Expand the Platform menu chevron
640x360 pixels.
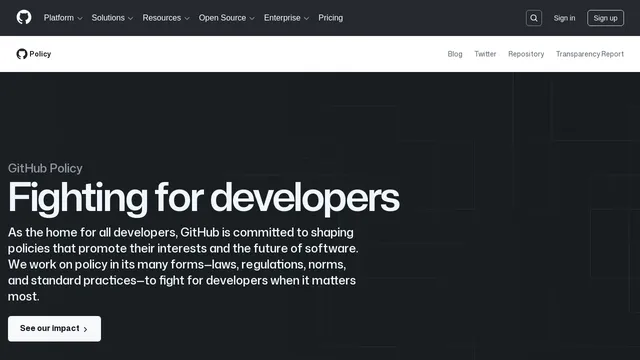(x=80, y=18)
